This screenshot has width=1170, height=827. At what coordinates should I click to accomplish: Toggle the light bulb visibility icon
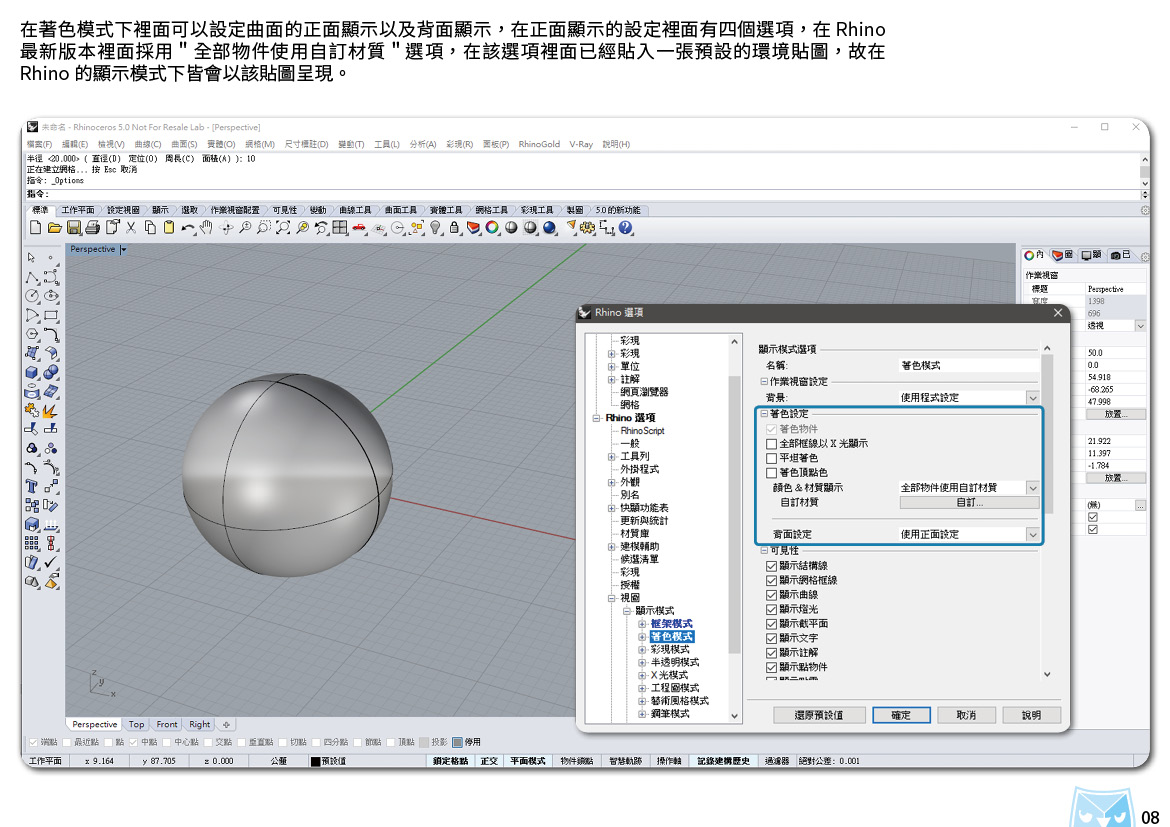[436, 228]
